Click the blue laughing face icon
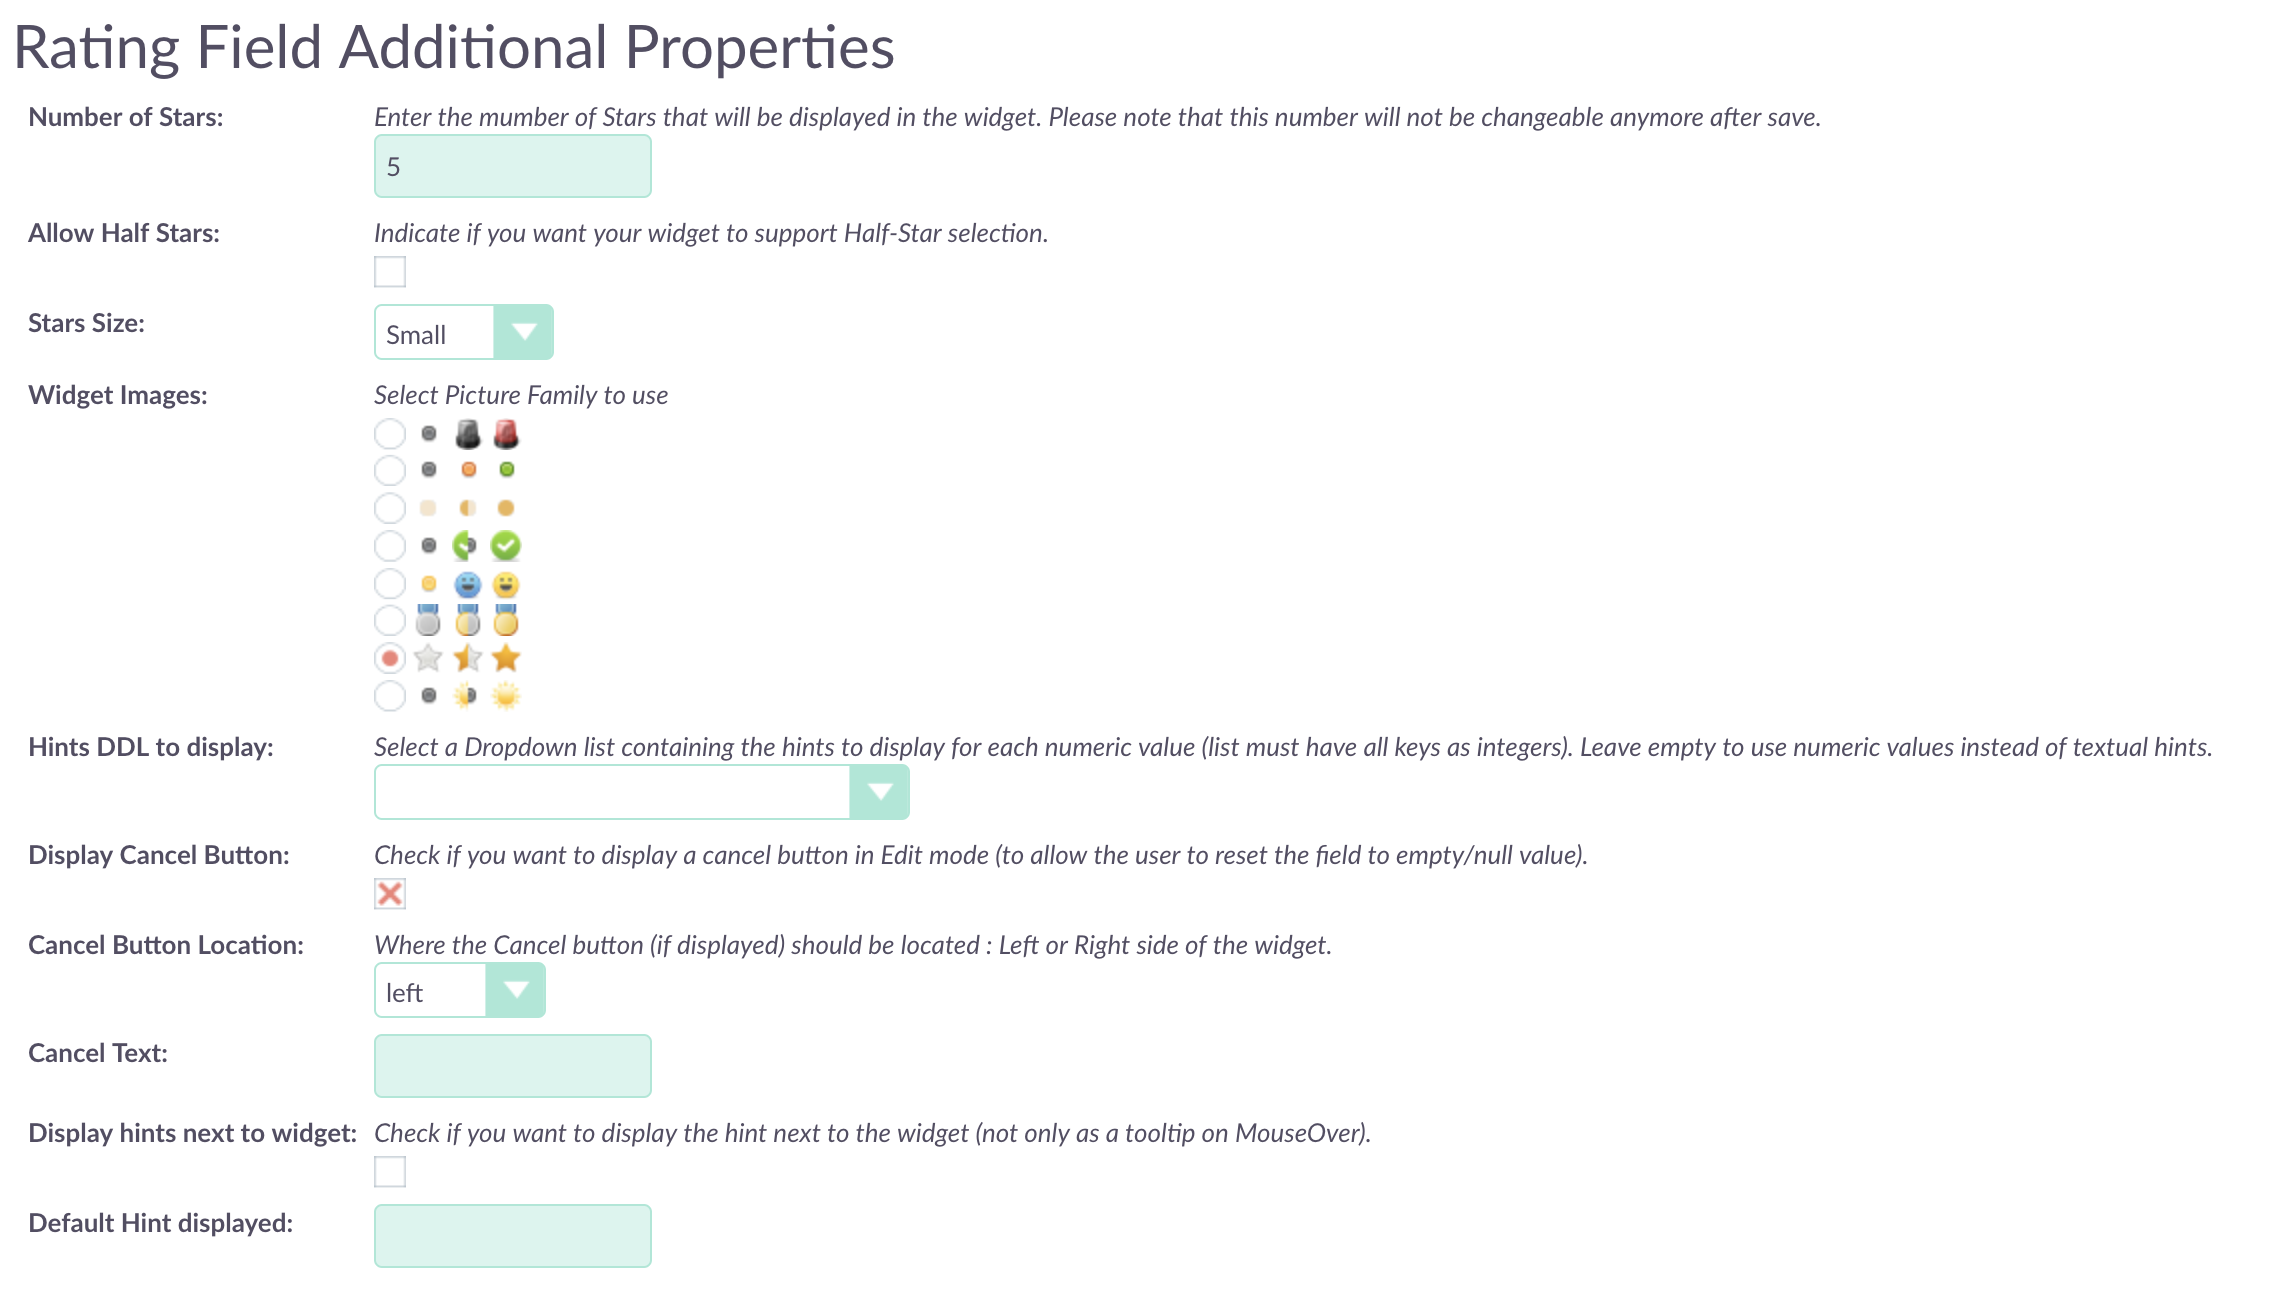 pos(467,584)
